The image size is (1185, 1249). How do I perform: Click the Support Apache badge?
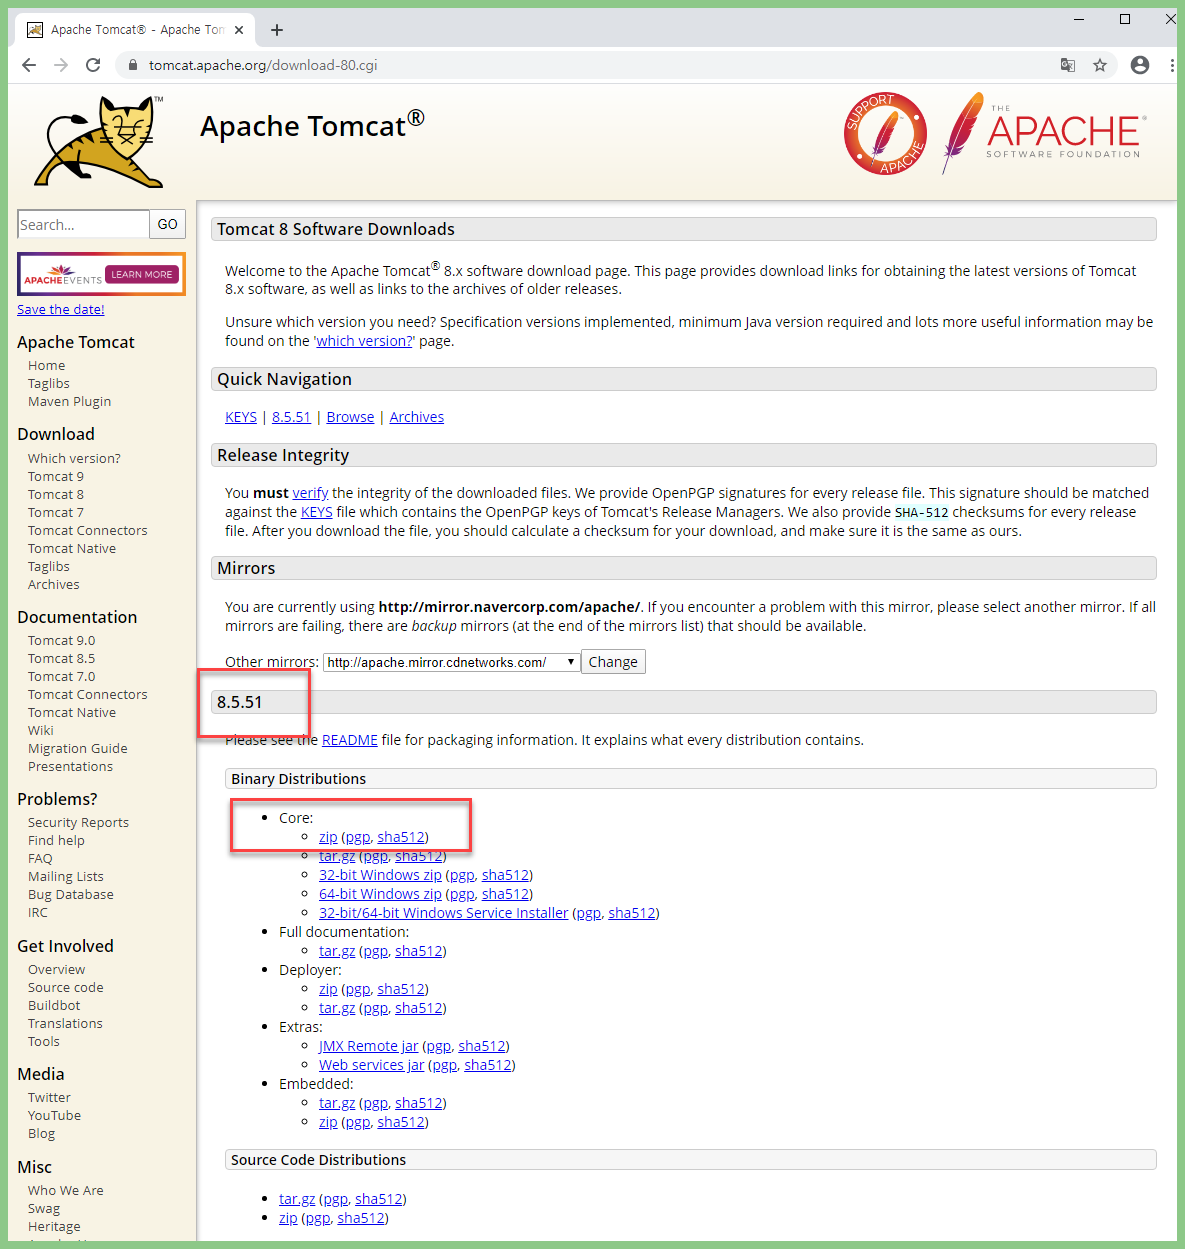[885, 133]
